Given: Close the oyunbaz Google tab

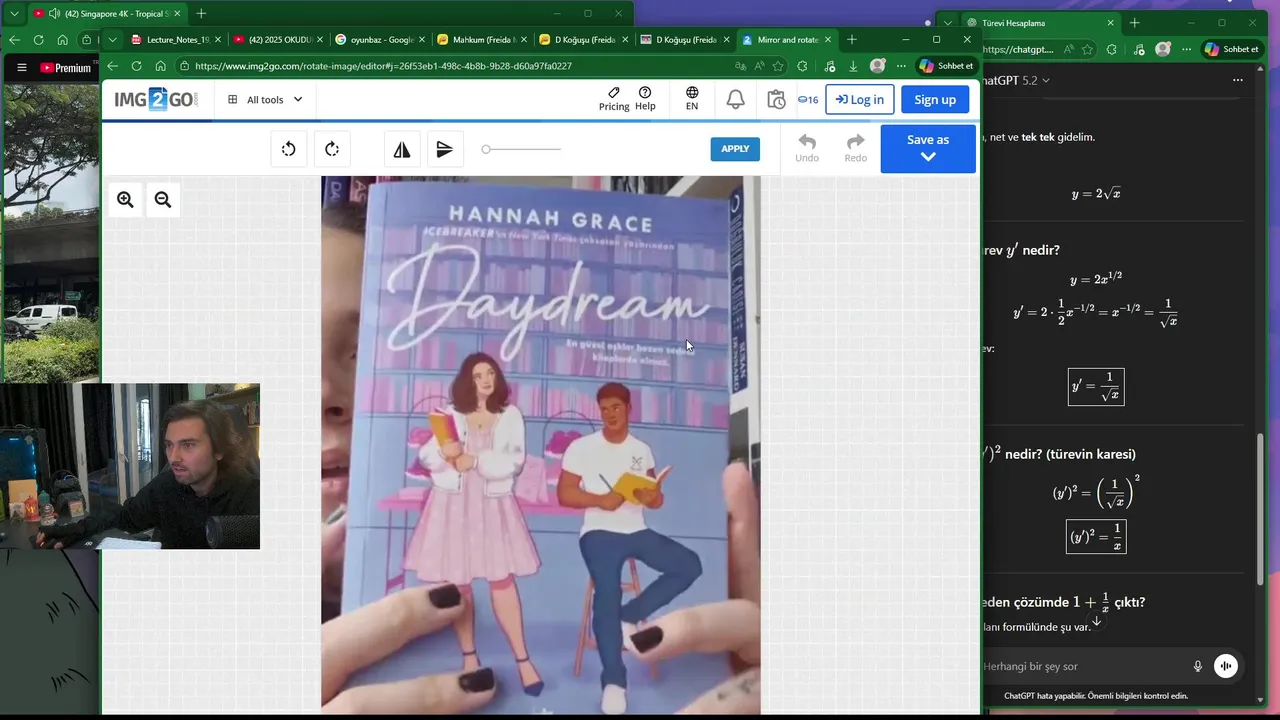Looking at the screenshot, I should tap(421, 40).
